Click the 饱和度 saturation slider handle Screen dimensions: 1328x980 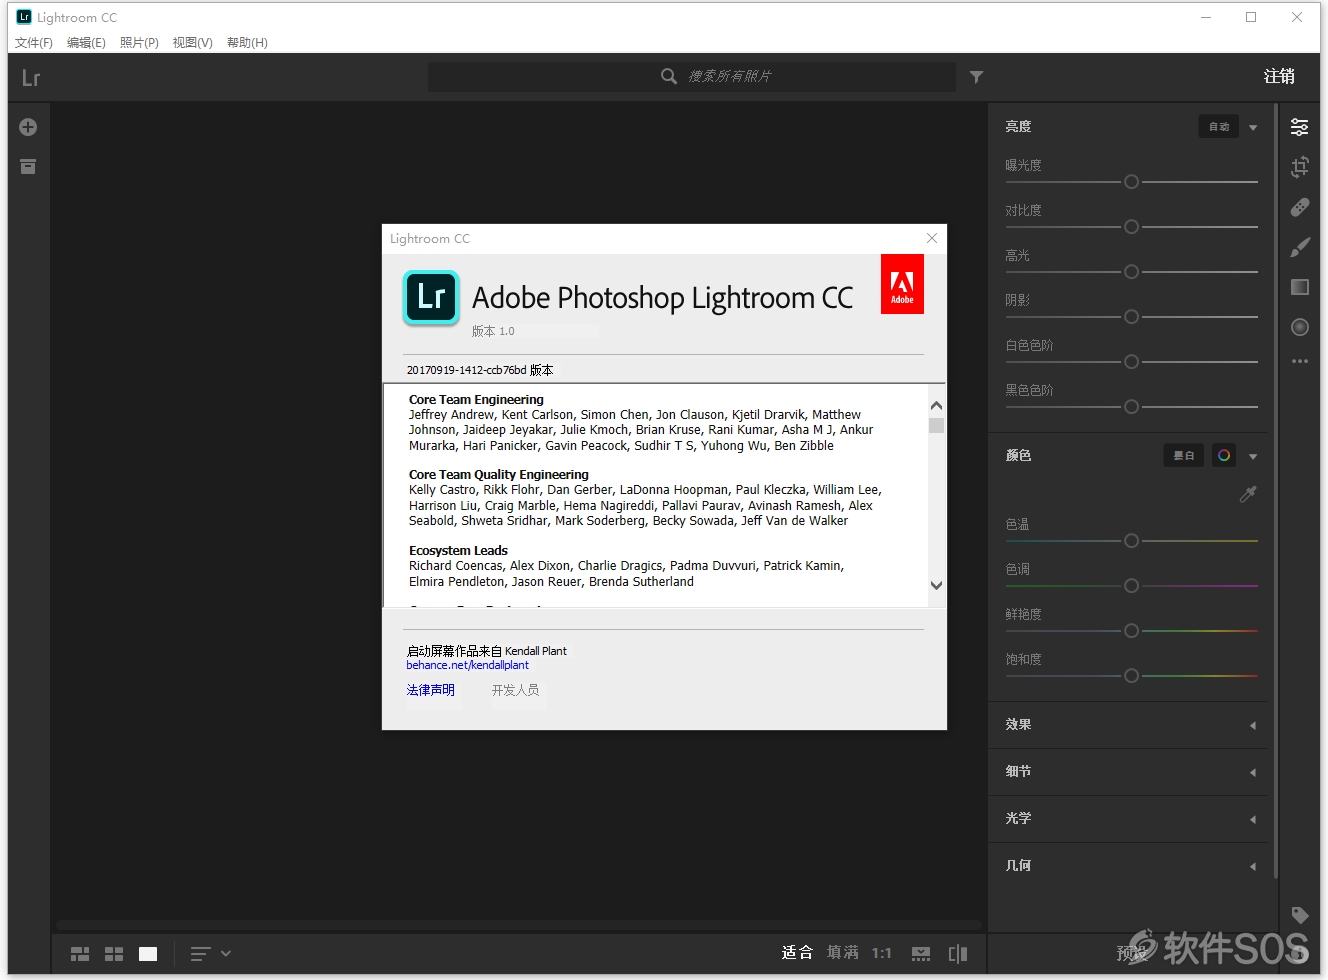point(1131,676)
